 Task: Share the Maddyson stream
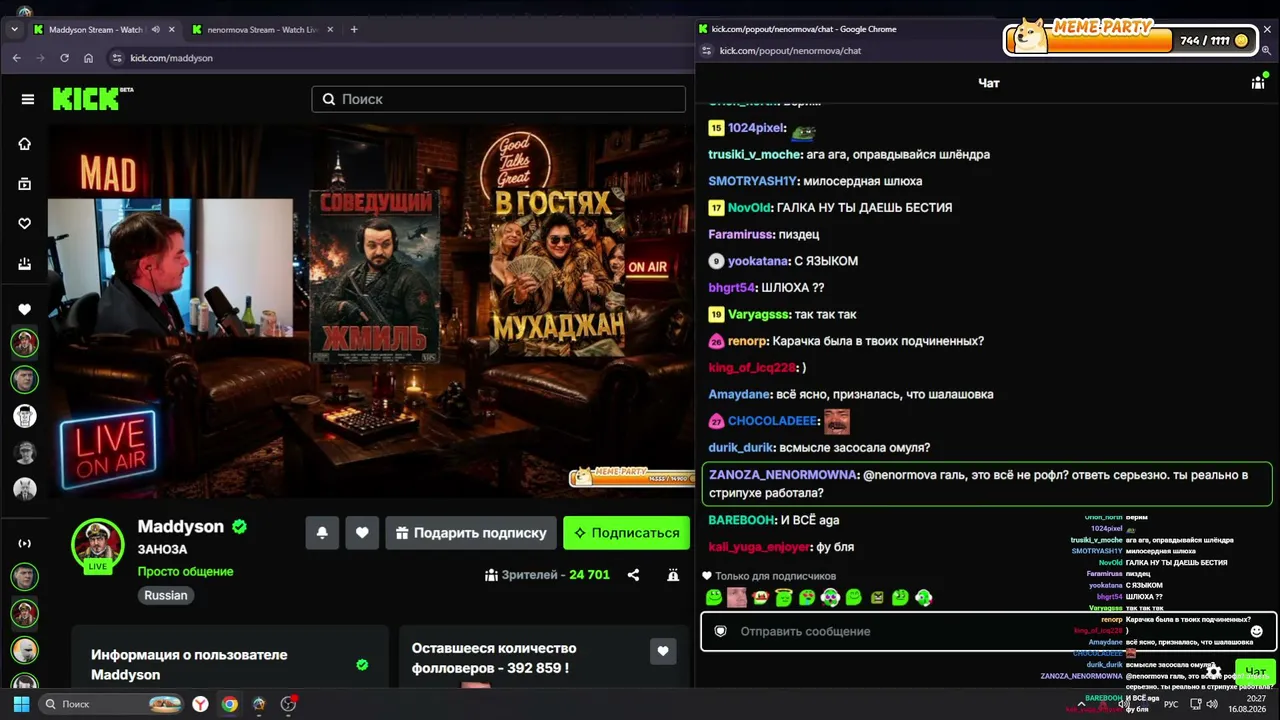point(633,575)
